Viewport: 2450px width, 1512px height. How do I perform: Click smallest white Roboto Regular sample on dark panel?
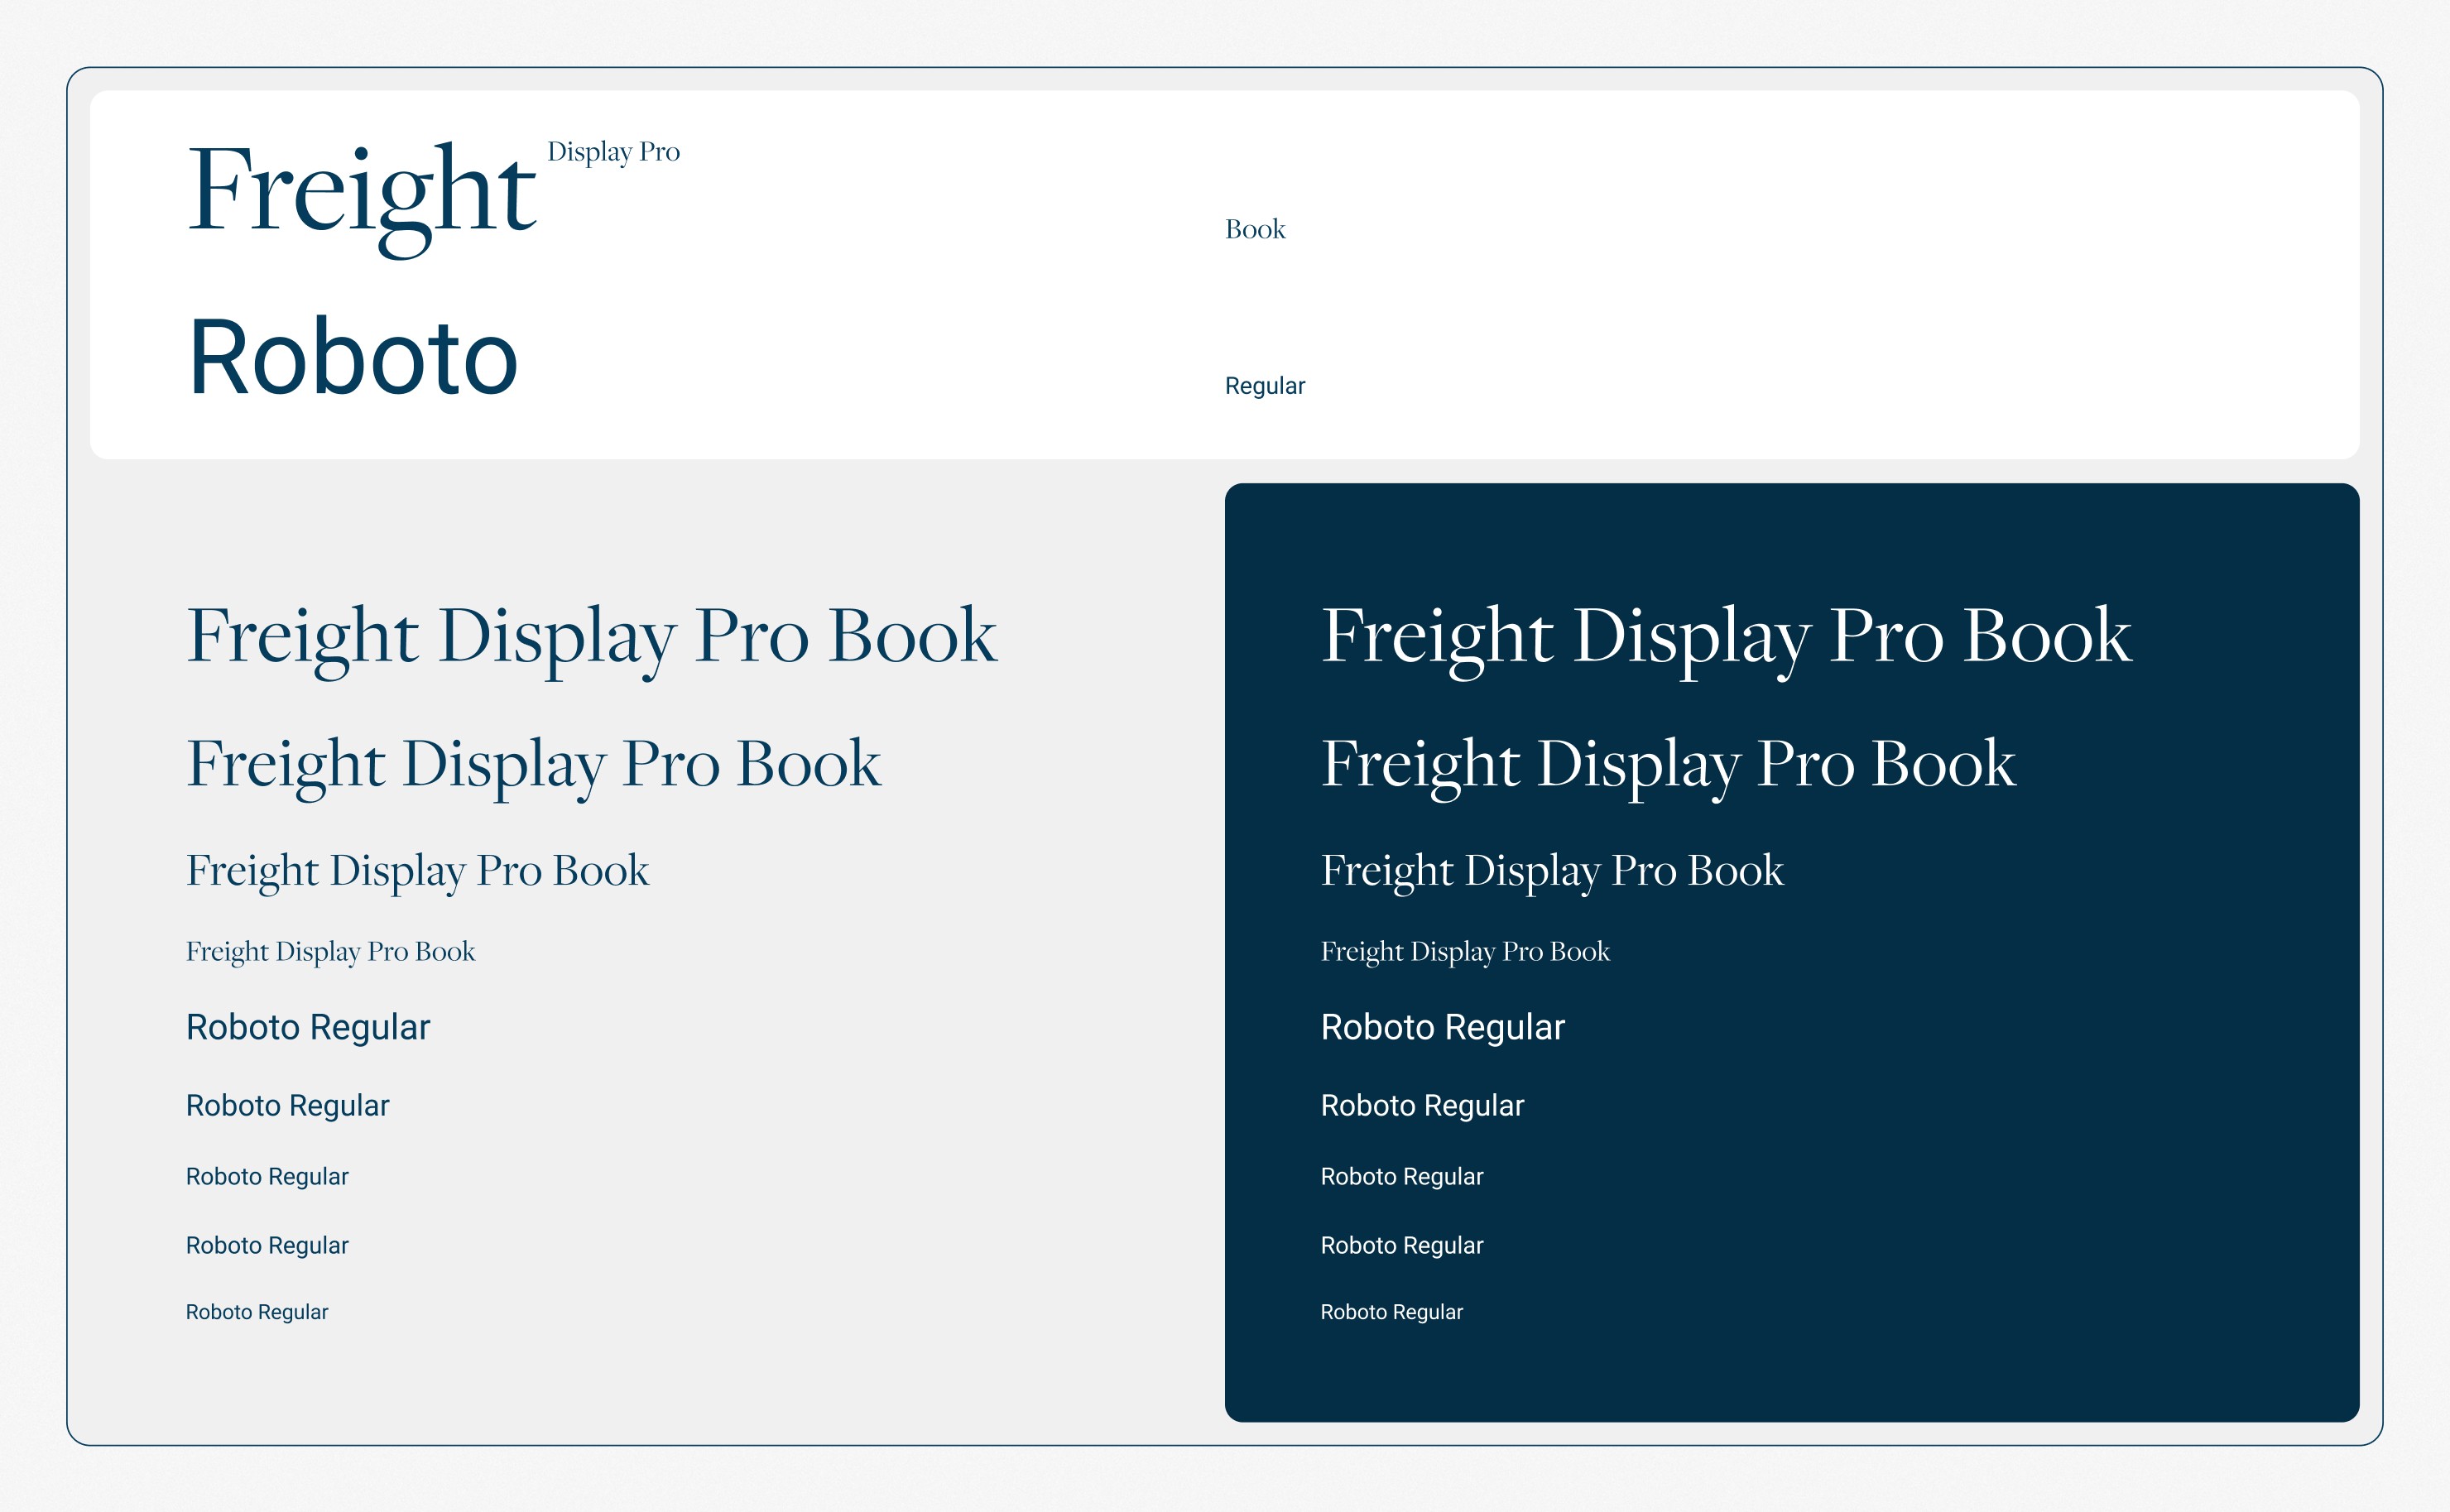(1391, 1312)
